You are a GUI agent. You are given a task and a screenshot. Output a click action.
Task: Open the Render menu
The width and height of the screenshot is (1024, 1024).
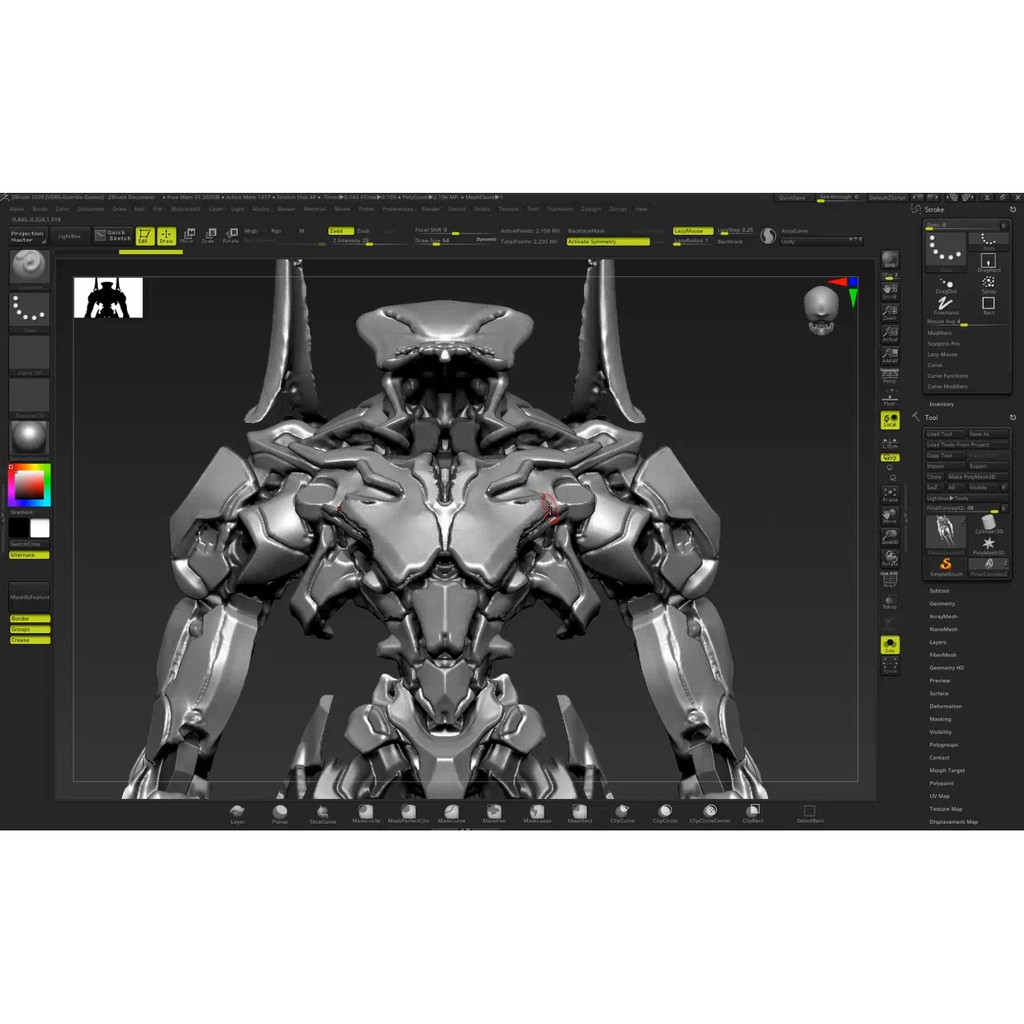click(430, 209)
